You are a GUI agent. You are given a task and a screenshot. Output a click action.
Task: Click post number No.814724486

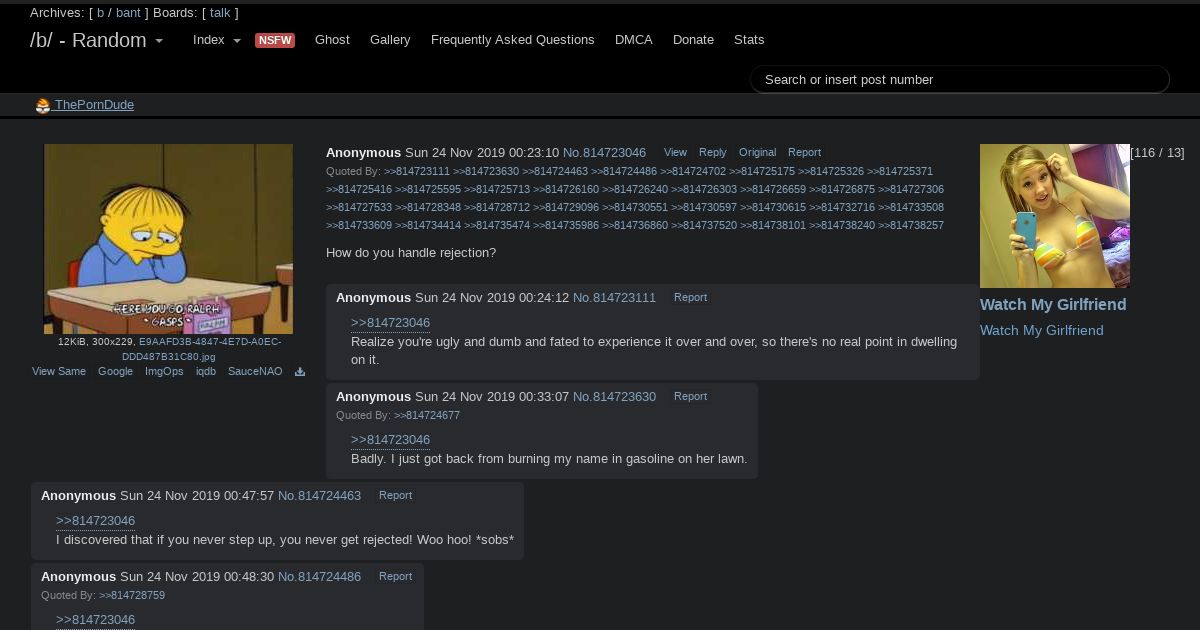(319, 577)
